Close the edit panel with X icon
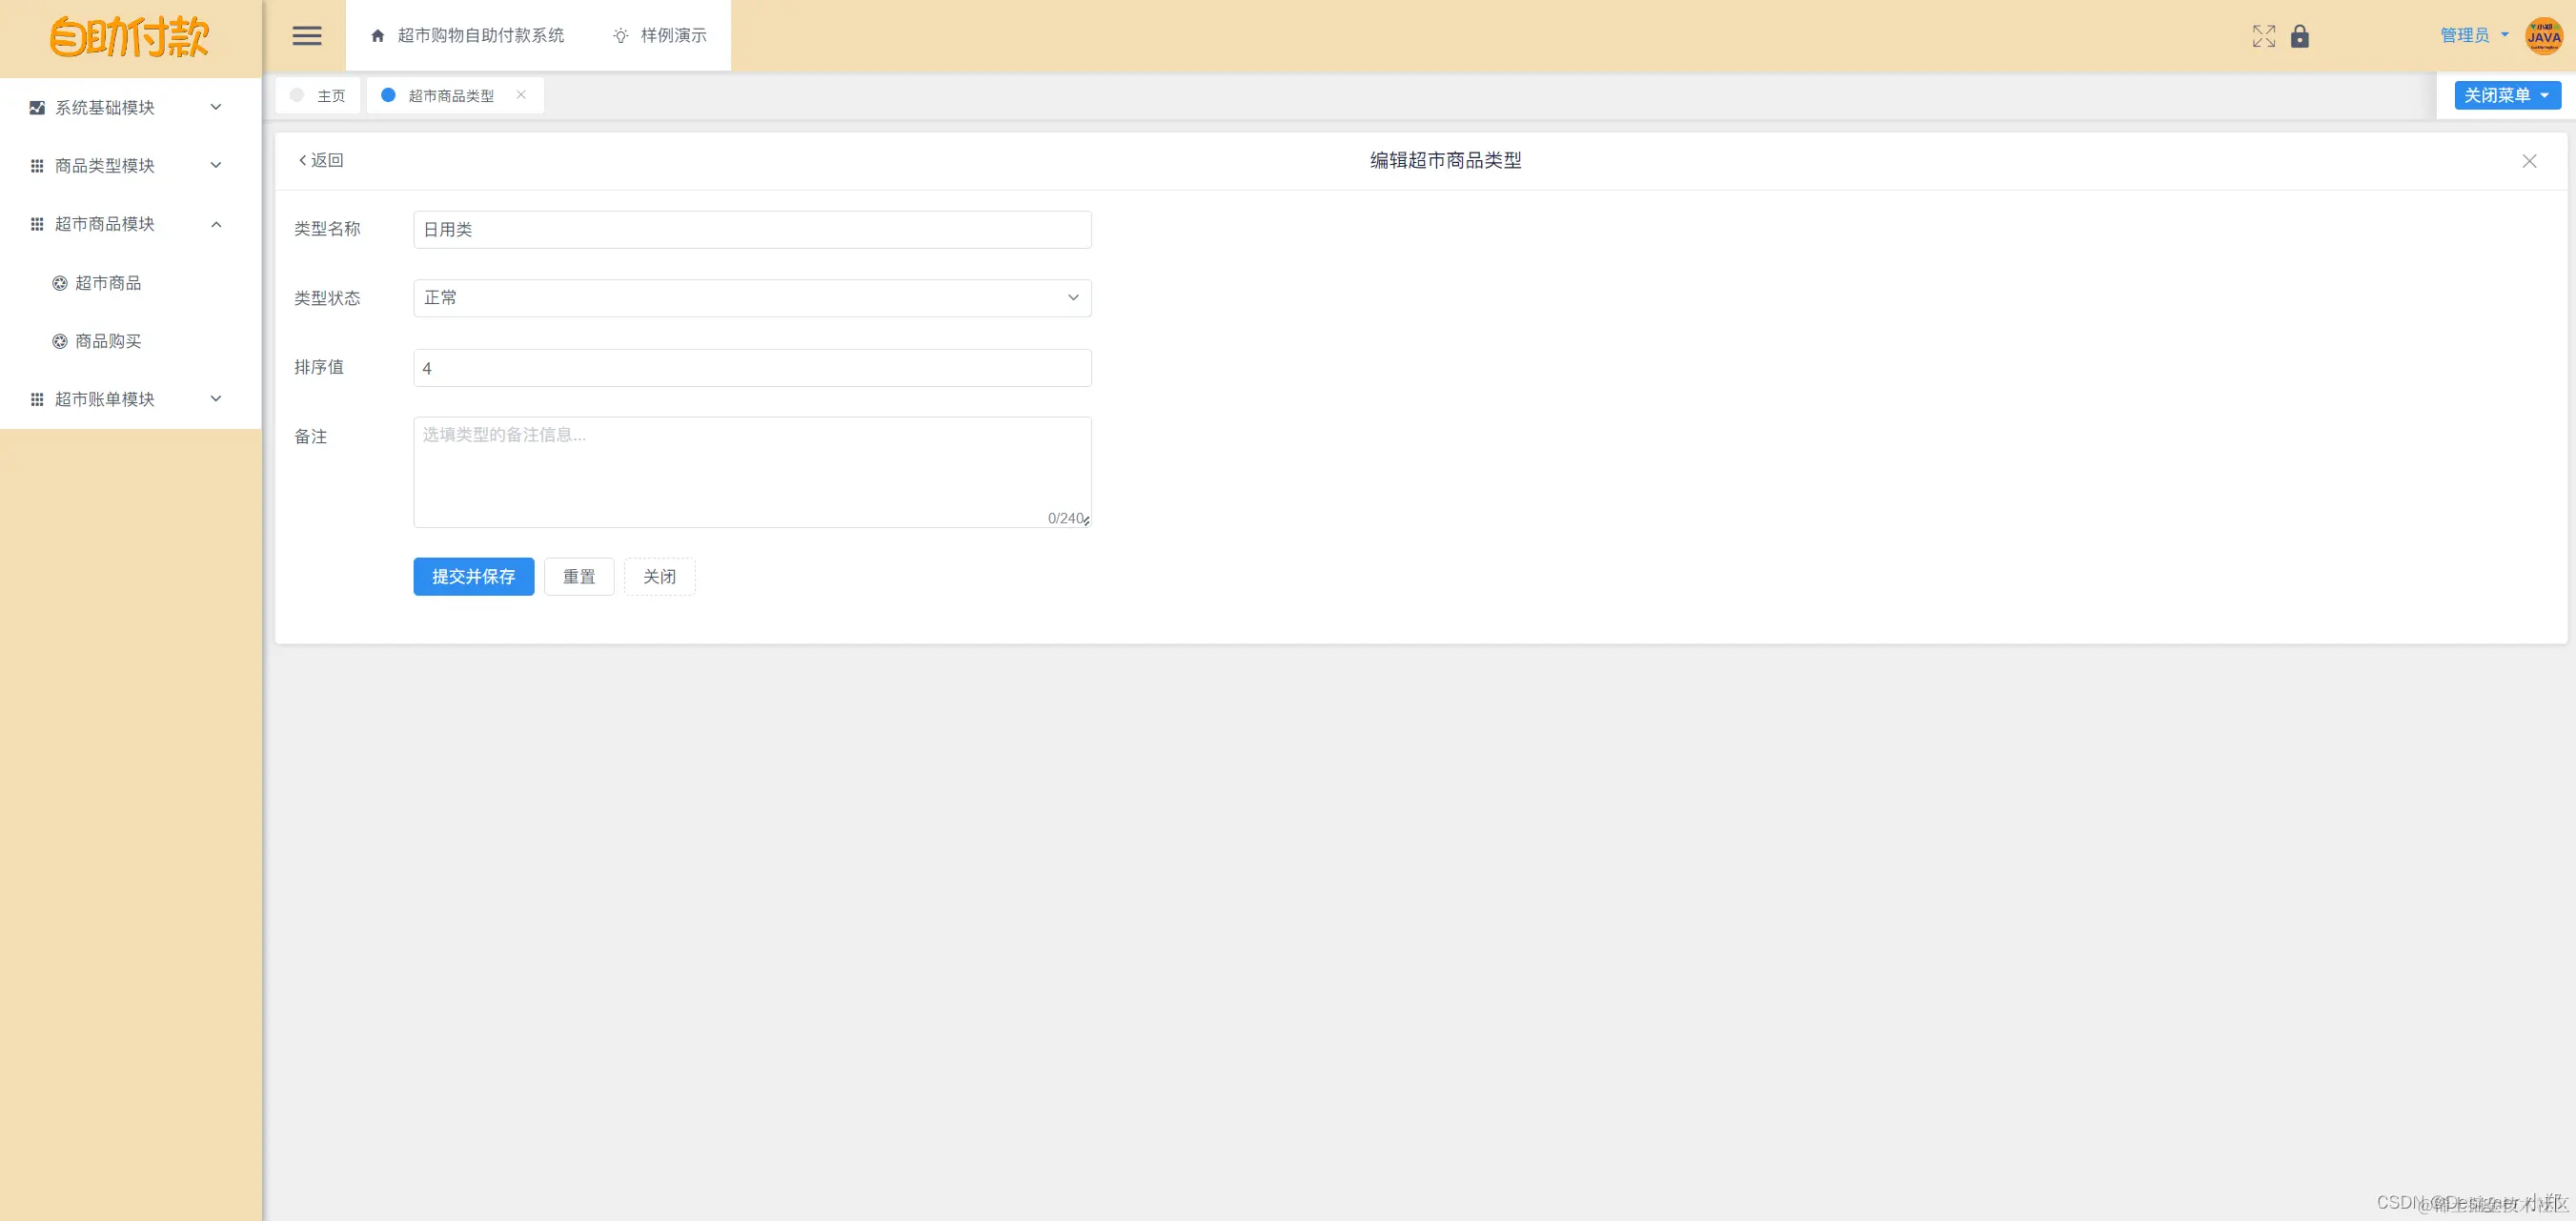Image resolution: width=2576 pixels, height=1221 pixels. click(x=2529, y=161)
